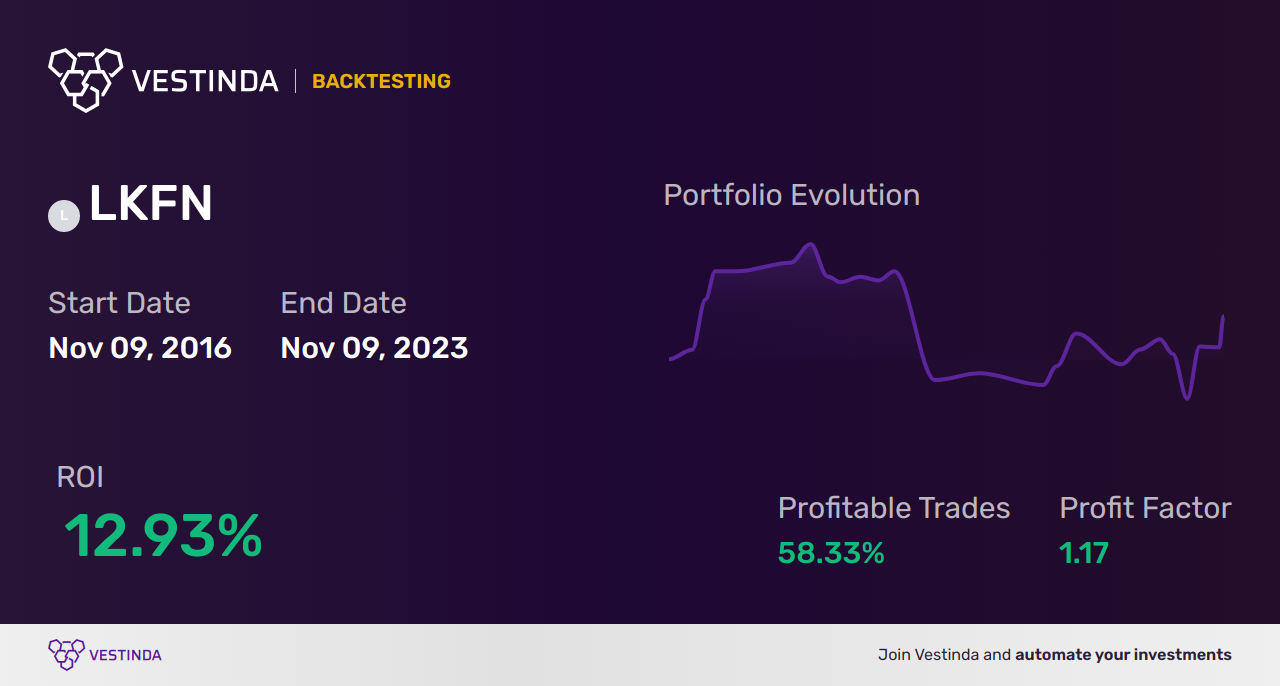
Task: Click the Portfolio Evolution chart title
Action: coord(791,195)
